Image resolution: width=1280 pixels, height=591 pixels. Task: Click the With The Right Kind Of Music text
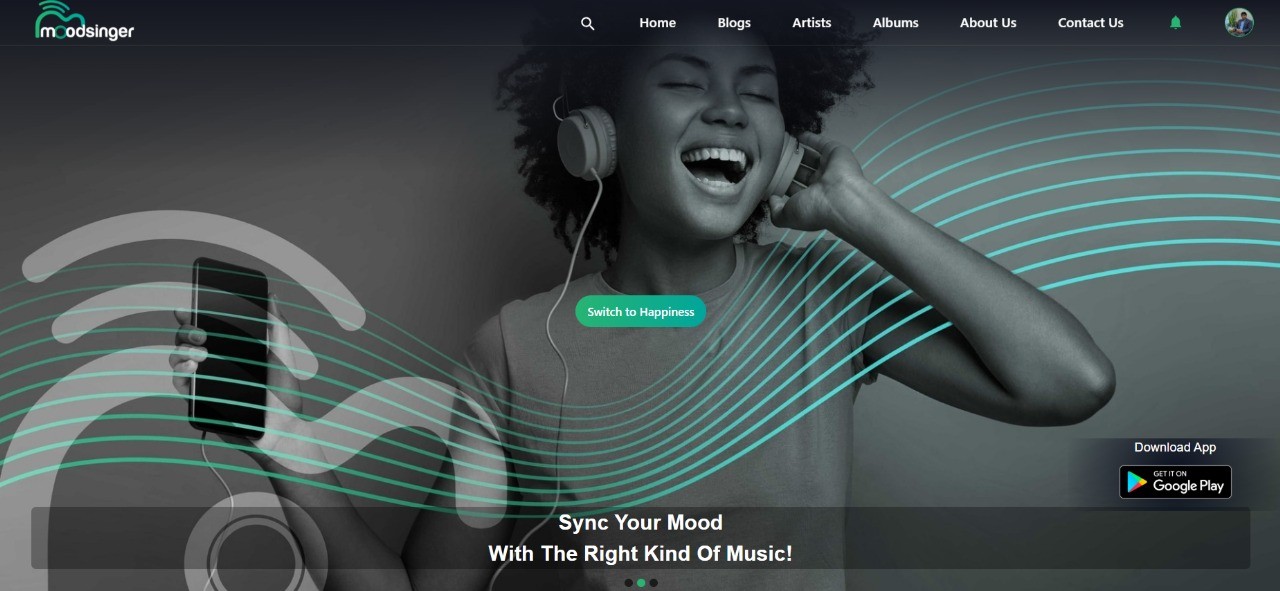point(640,554)
